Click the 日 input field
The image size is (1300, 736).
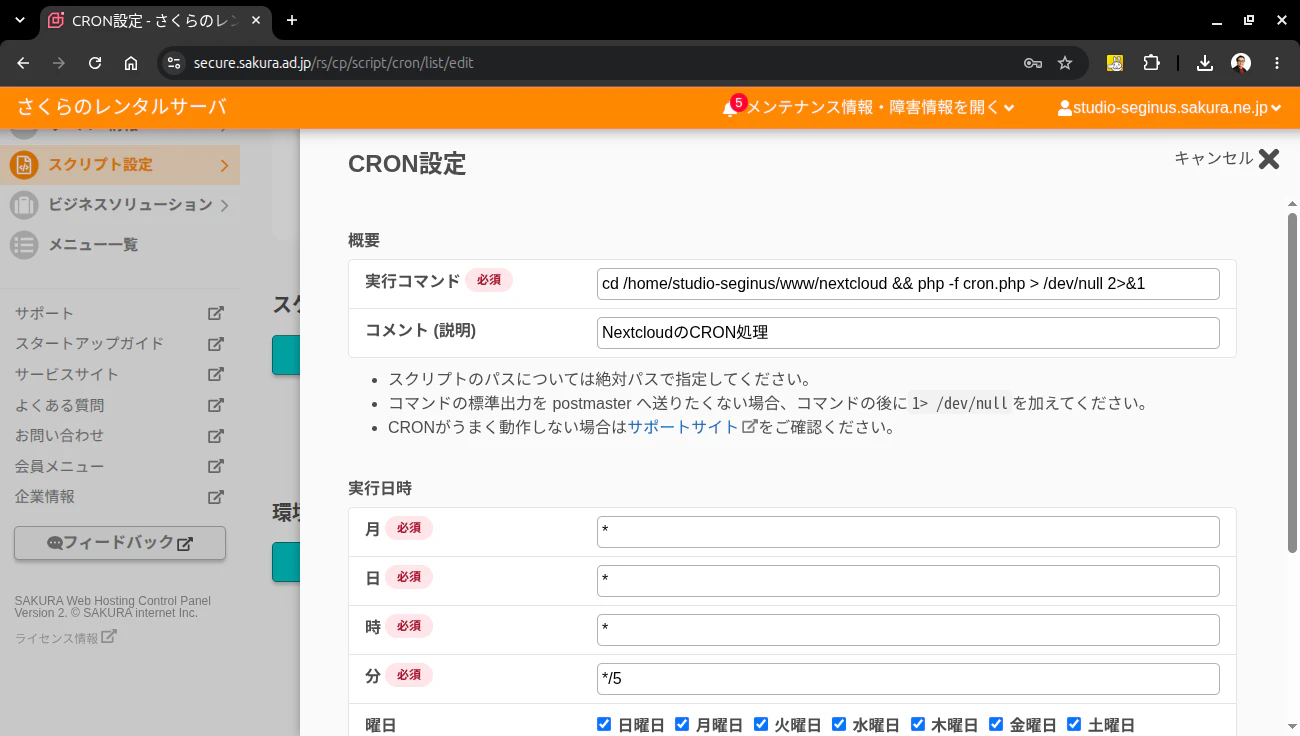(x=908, y=581)
